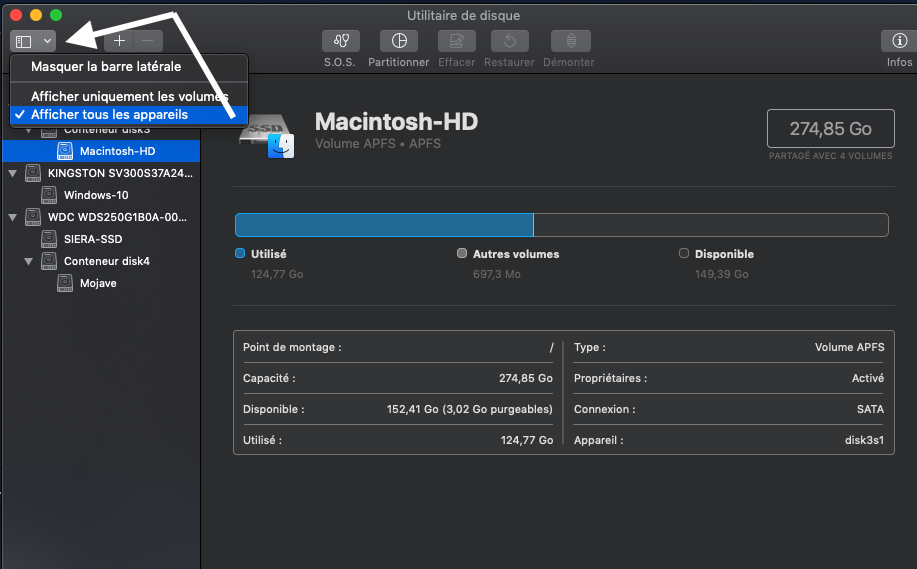Click the 149,39 Go Disponible value

click(x=722, y=274)
